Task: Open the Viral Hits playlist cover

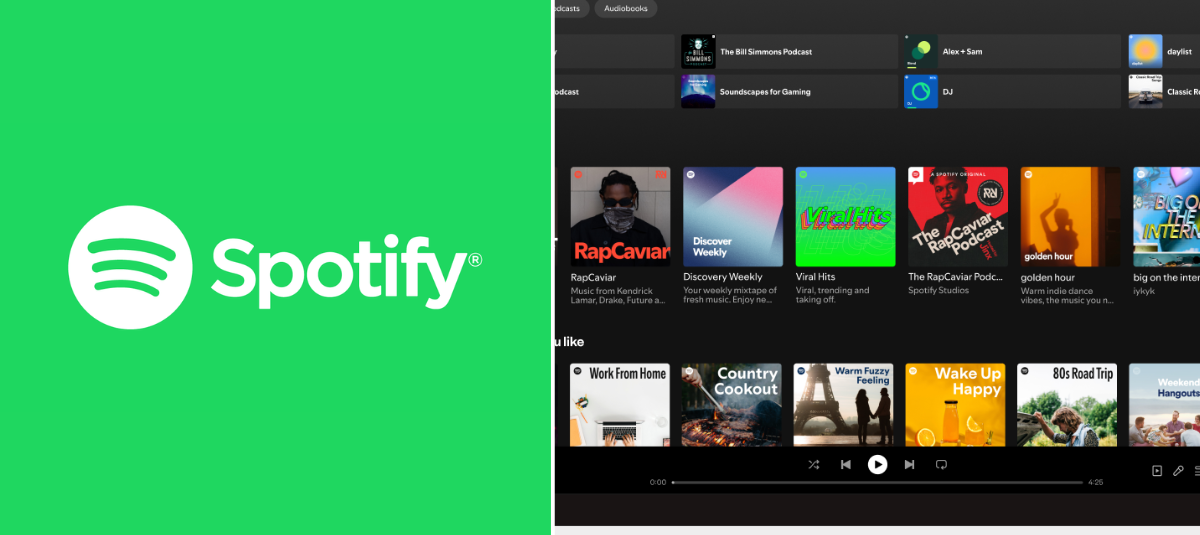Action: [x=845, y=216]
